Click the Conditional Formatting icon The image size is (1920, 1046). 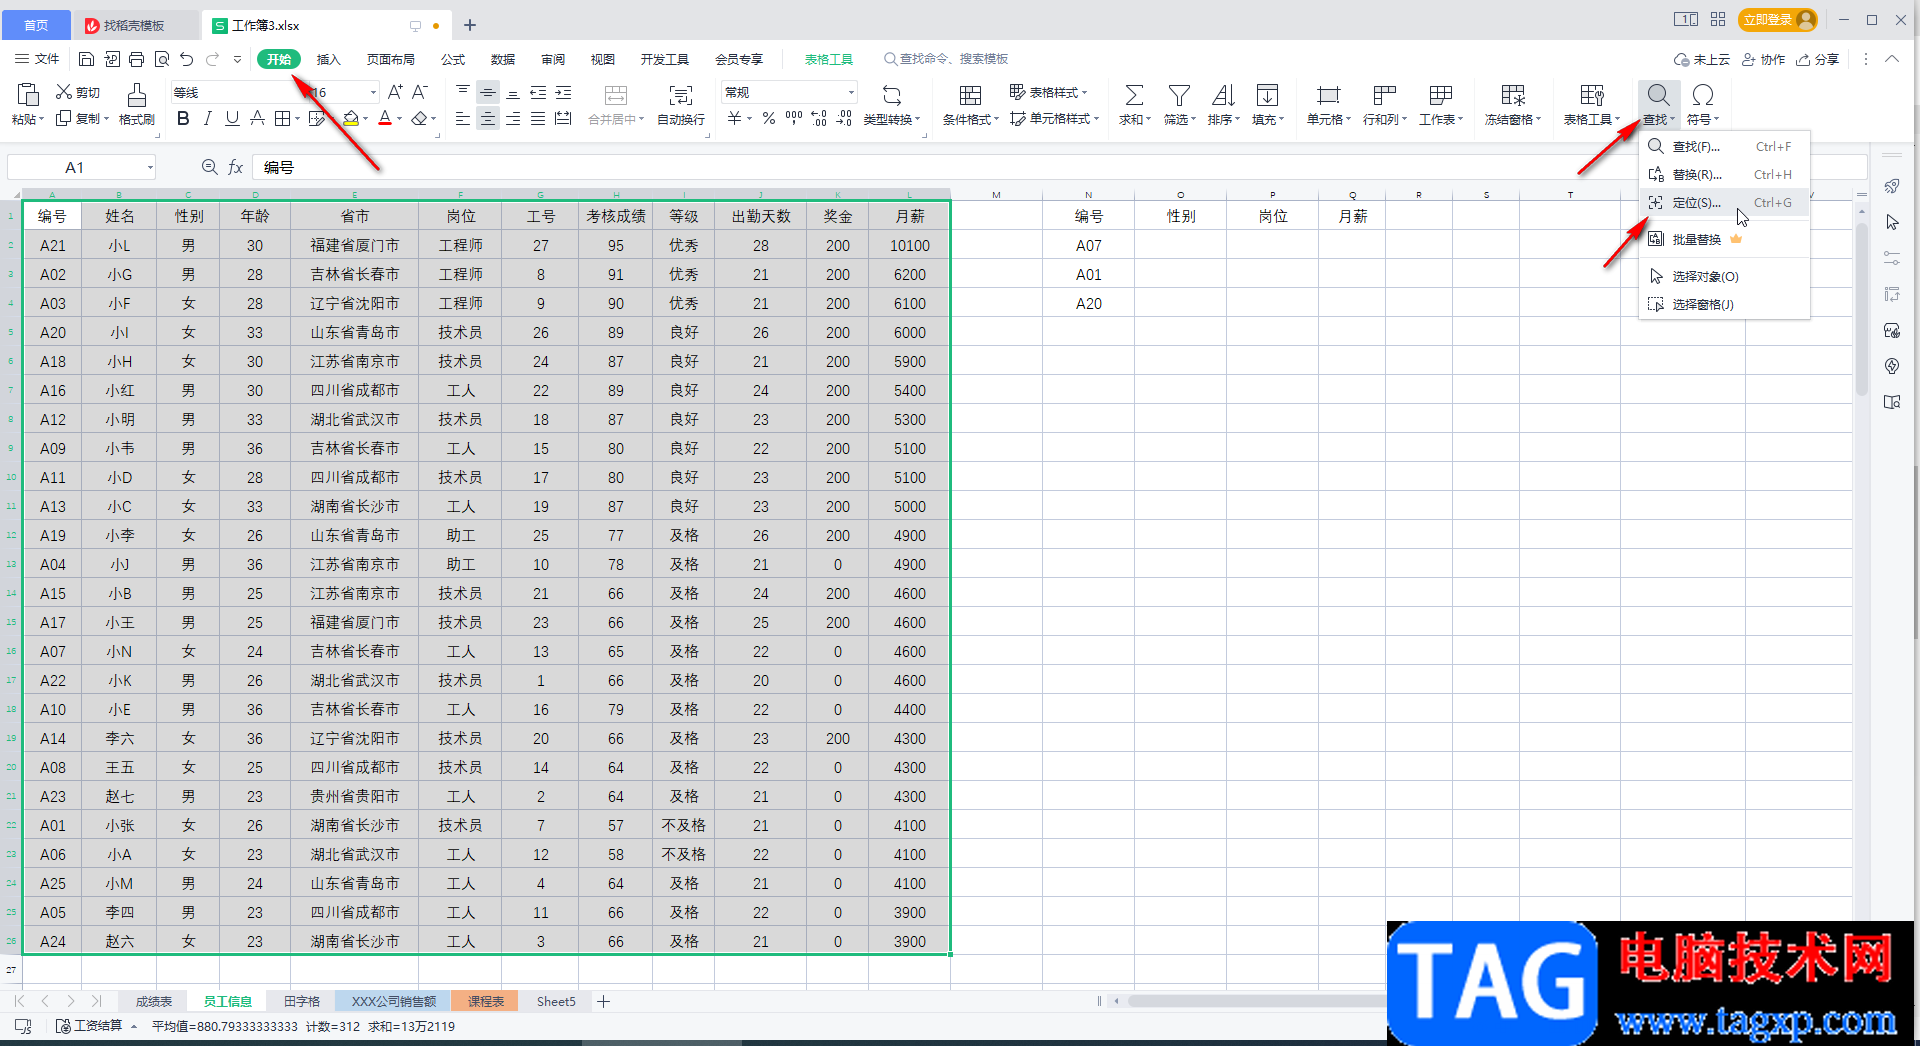pos(970,95)
